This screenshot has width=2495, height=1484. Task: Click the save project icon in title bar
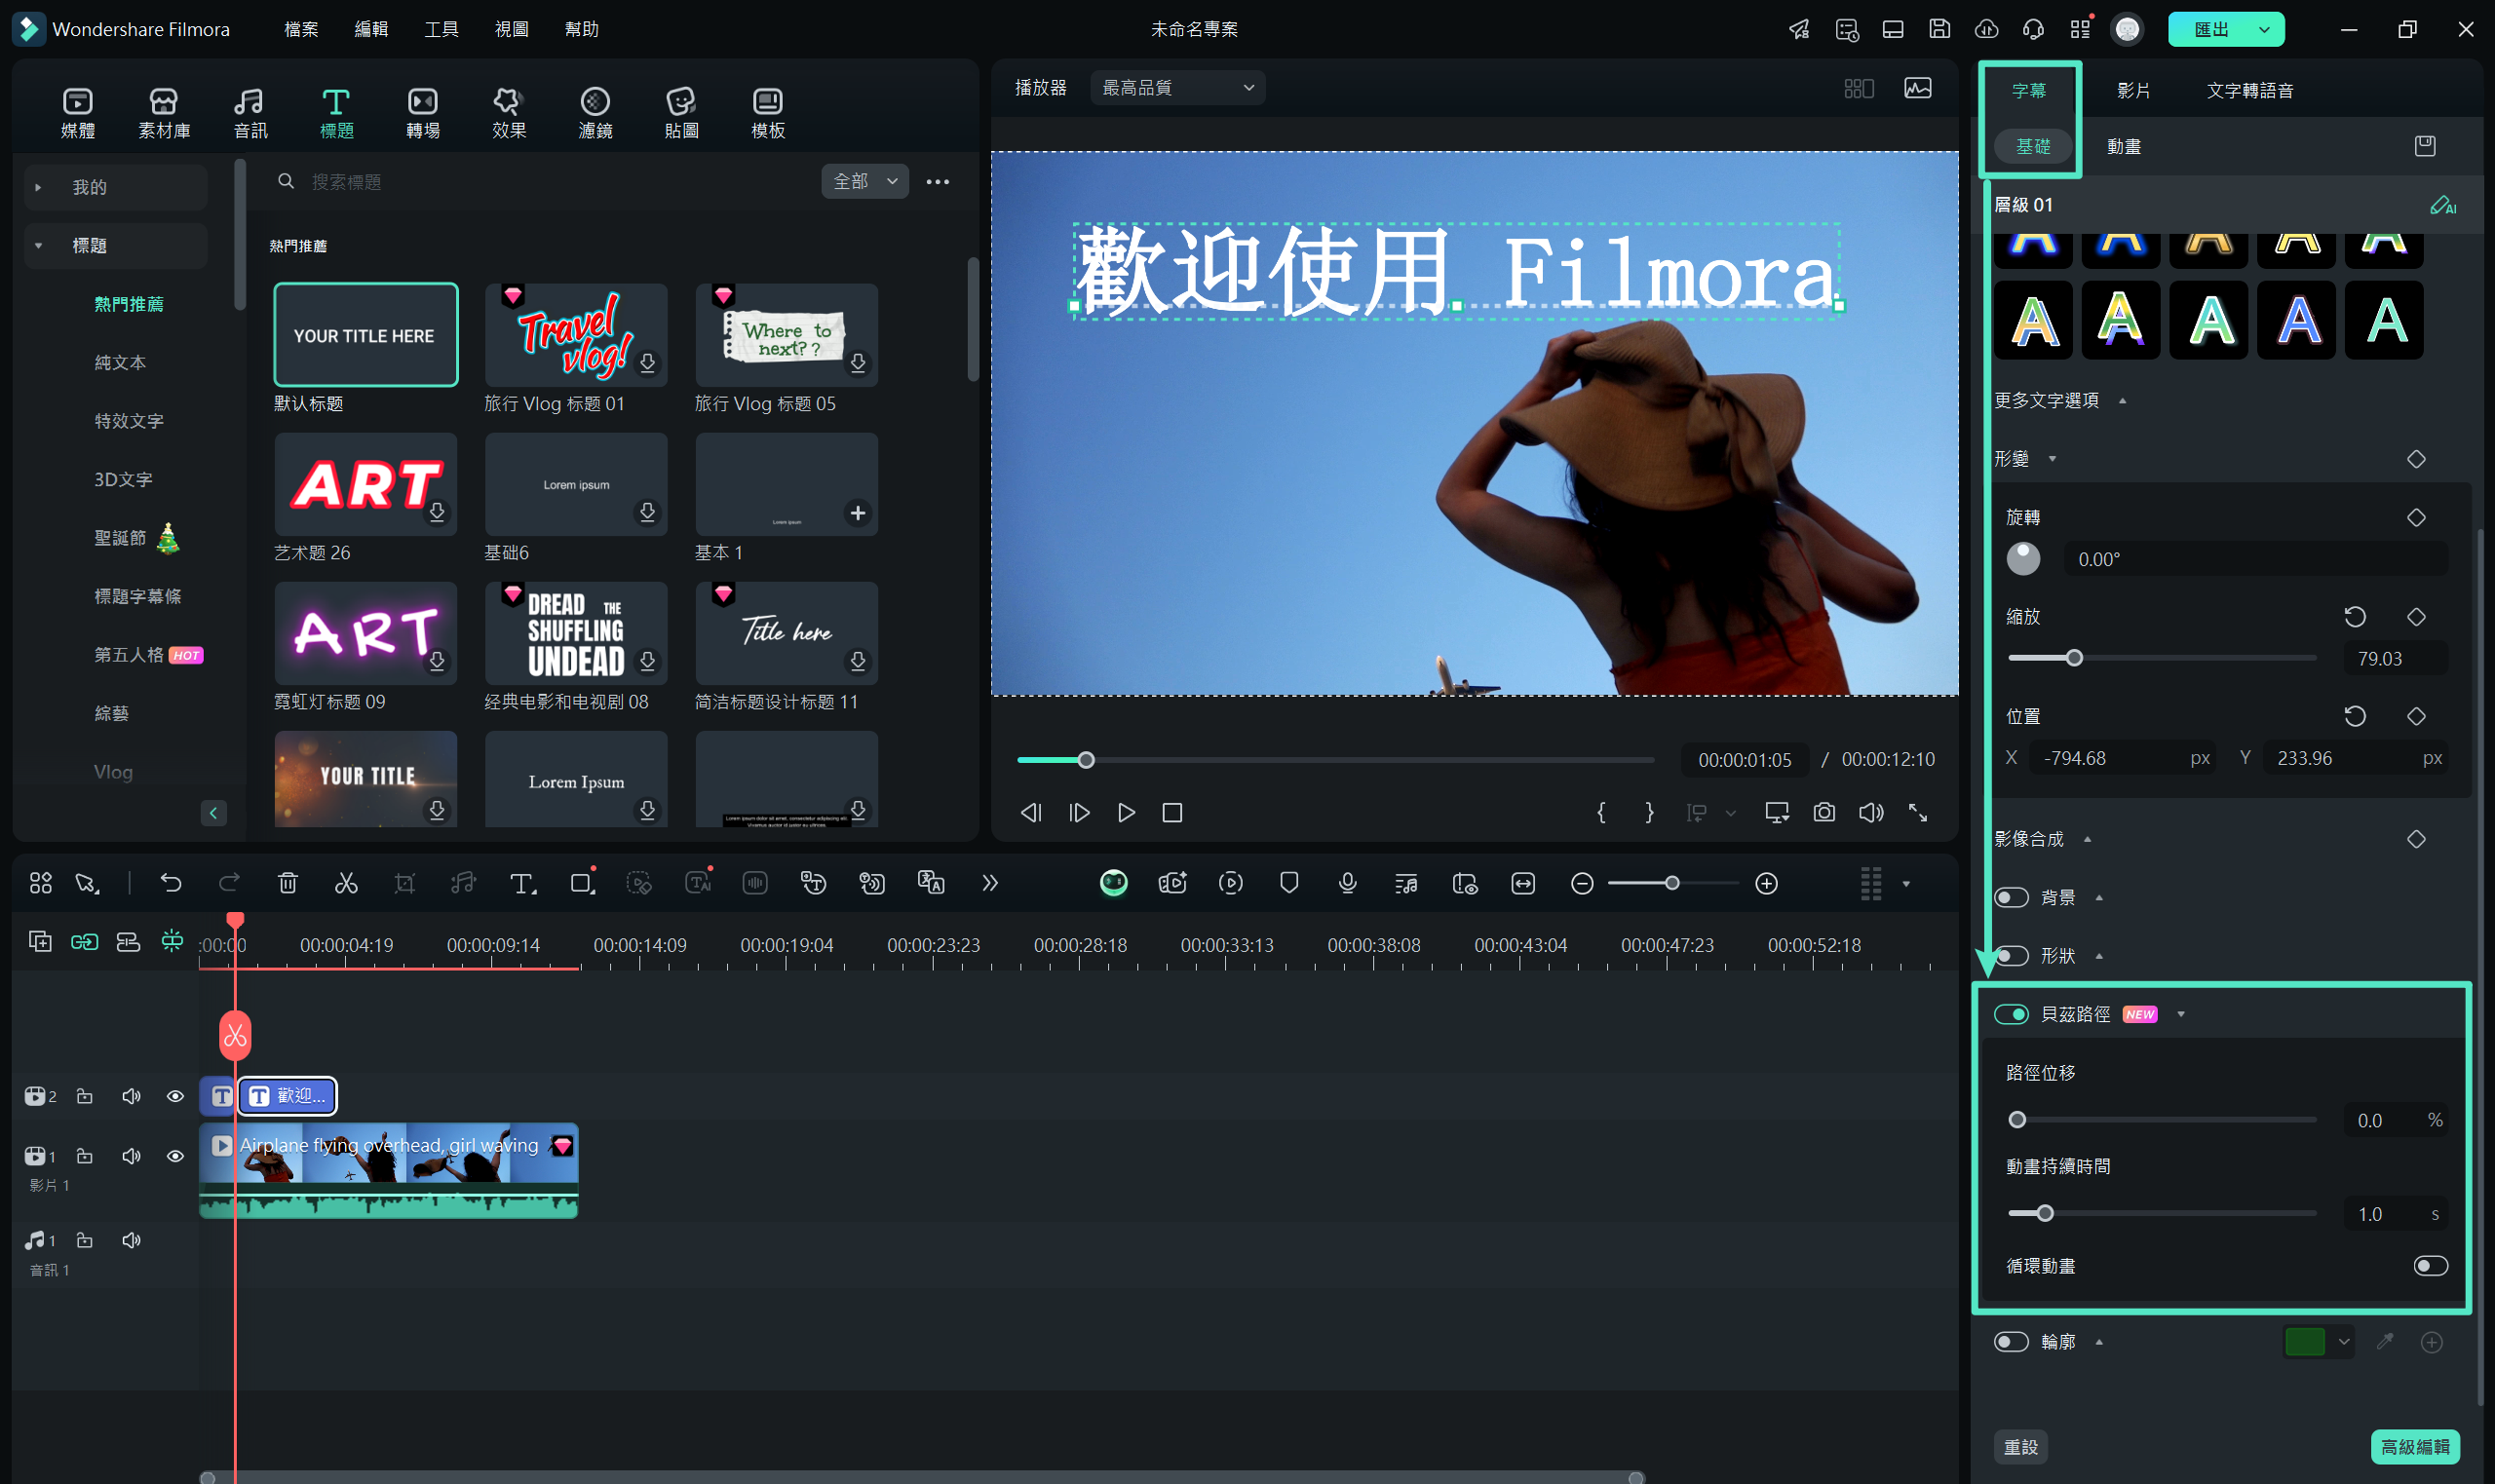coord(1940,29)
